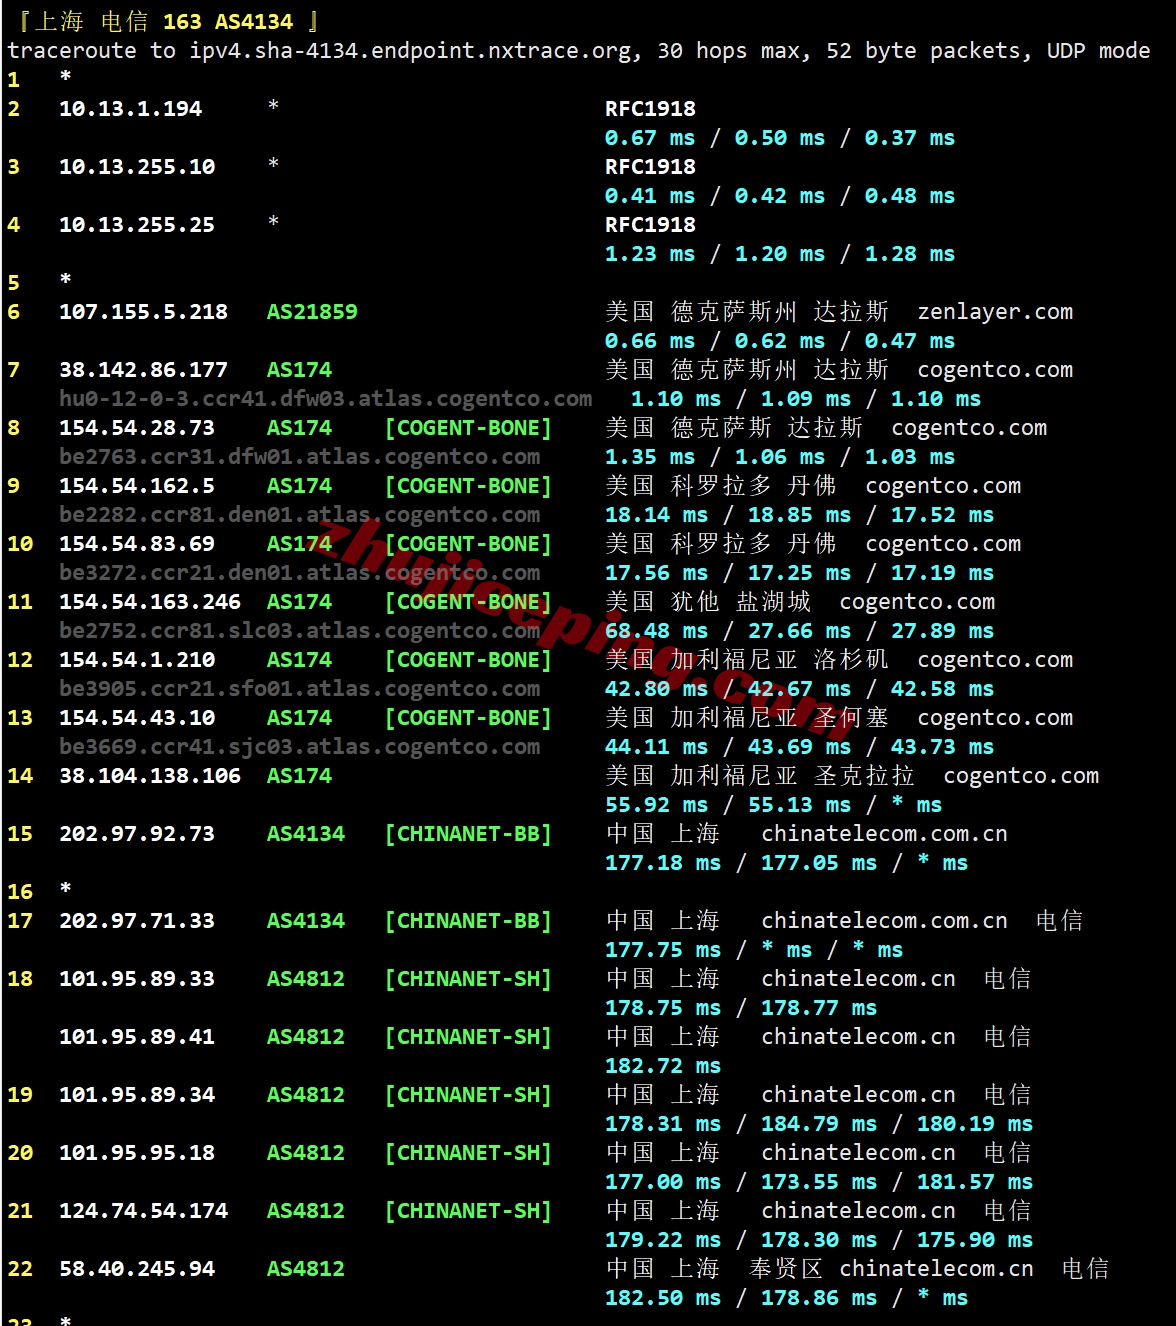Click AS4812 on hop 22
Viewport: 1176px width, 1326px height.
pos(306,1269)
